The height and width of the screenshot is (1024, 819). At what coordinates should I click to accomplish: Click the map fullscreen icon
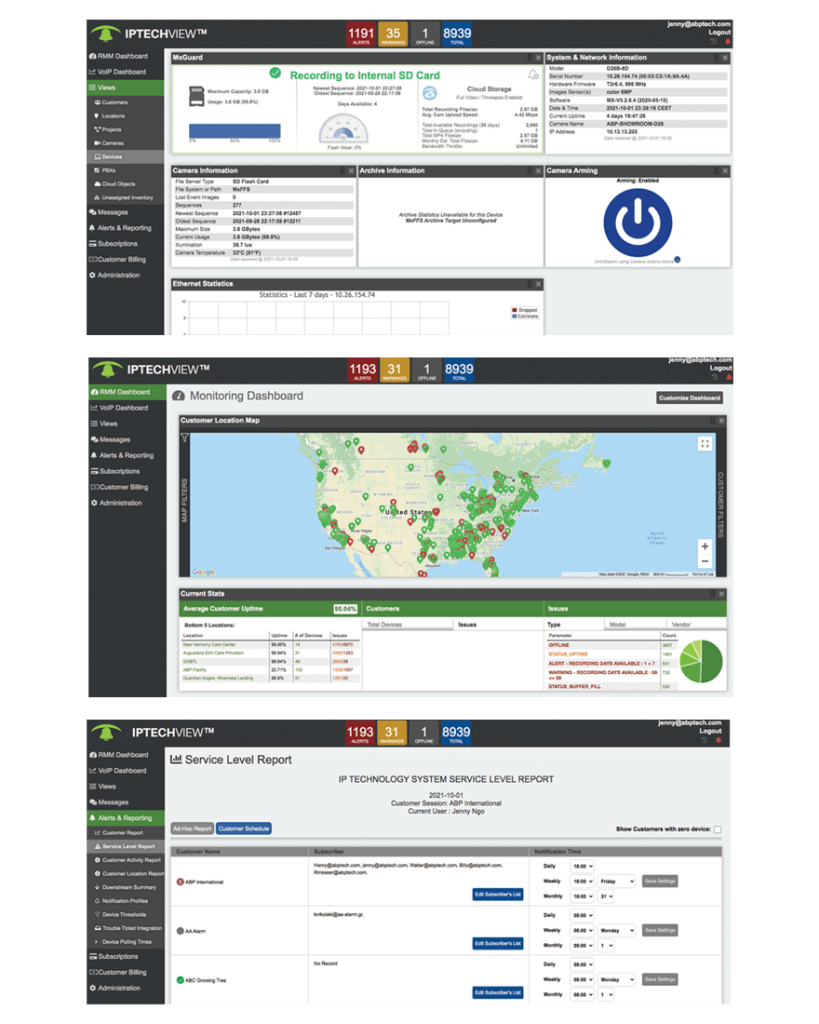pyautogui.click(x=705, y=443)
